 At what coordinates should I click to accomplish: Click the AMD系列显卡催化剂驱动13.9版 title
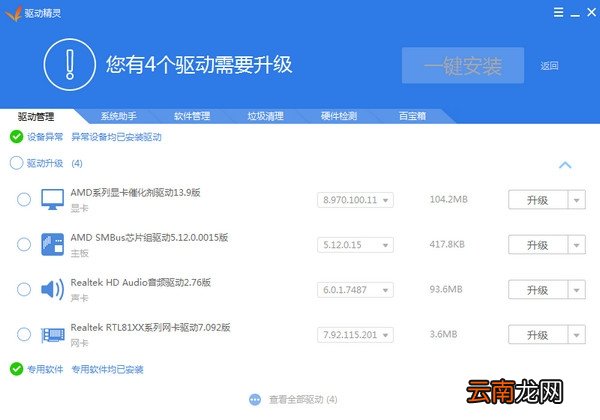click(135, 192)
